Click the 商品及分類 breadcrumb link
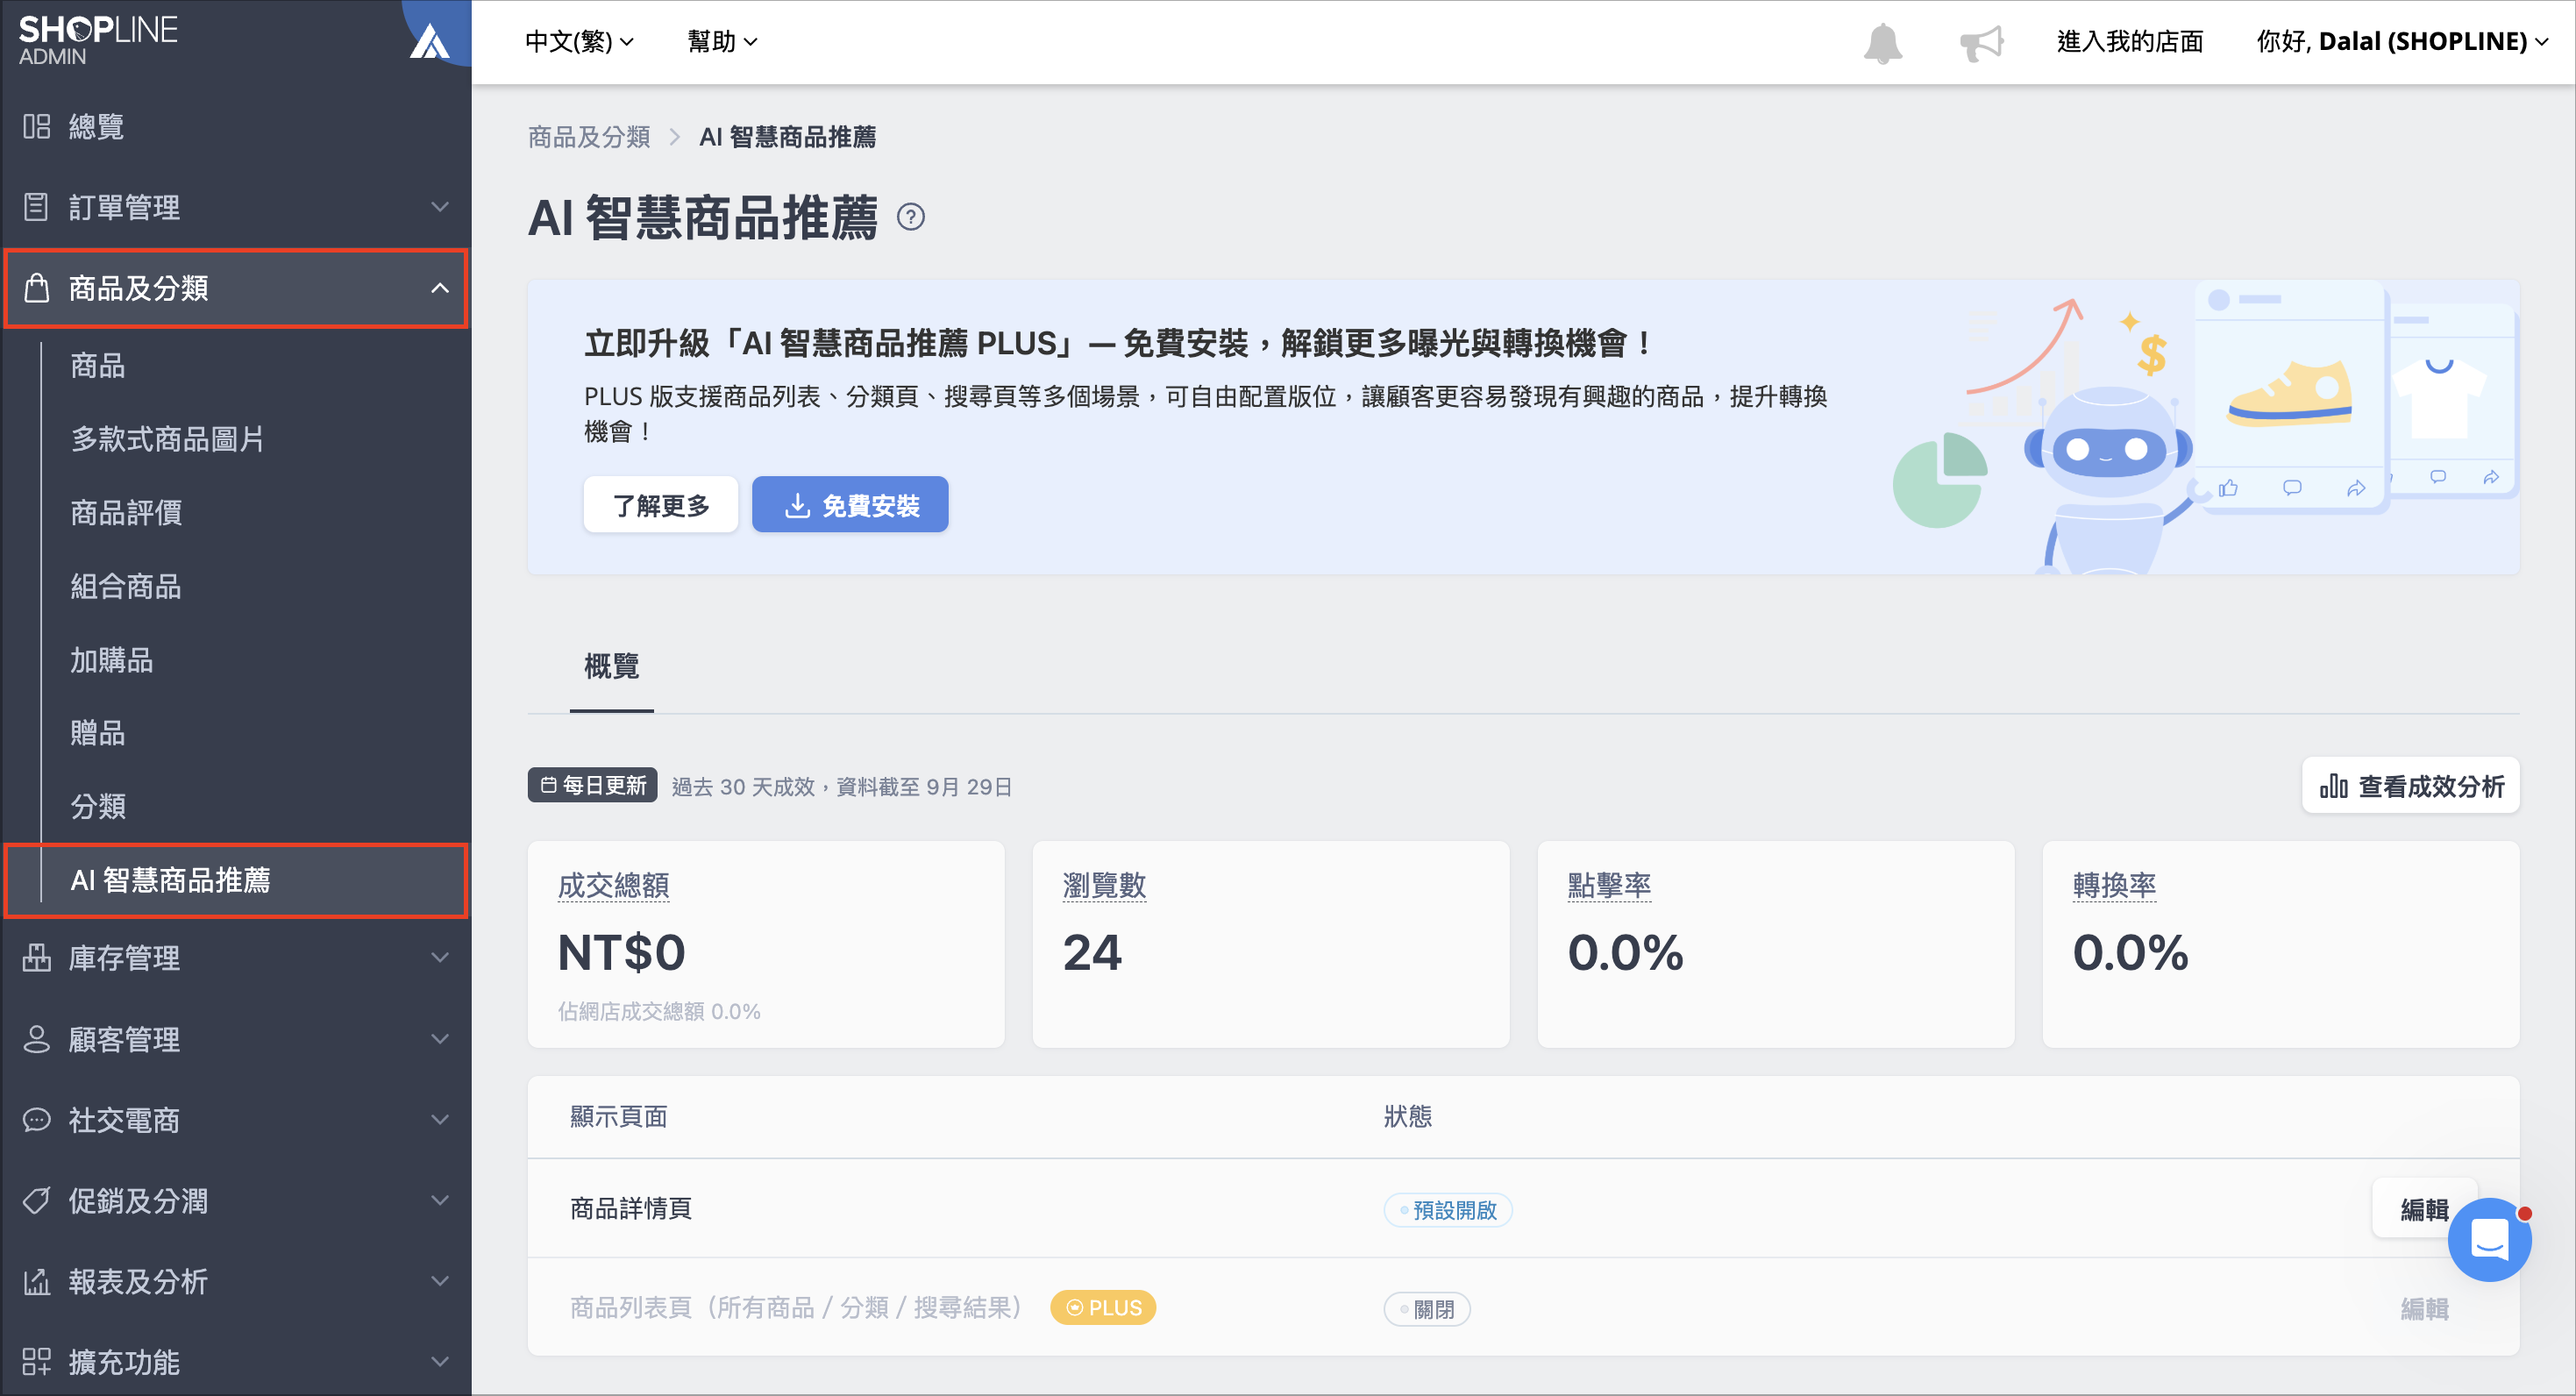Screen dimensions: 2576x1396 point(589,137)
